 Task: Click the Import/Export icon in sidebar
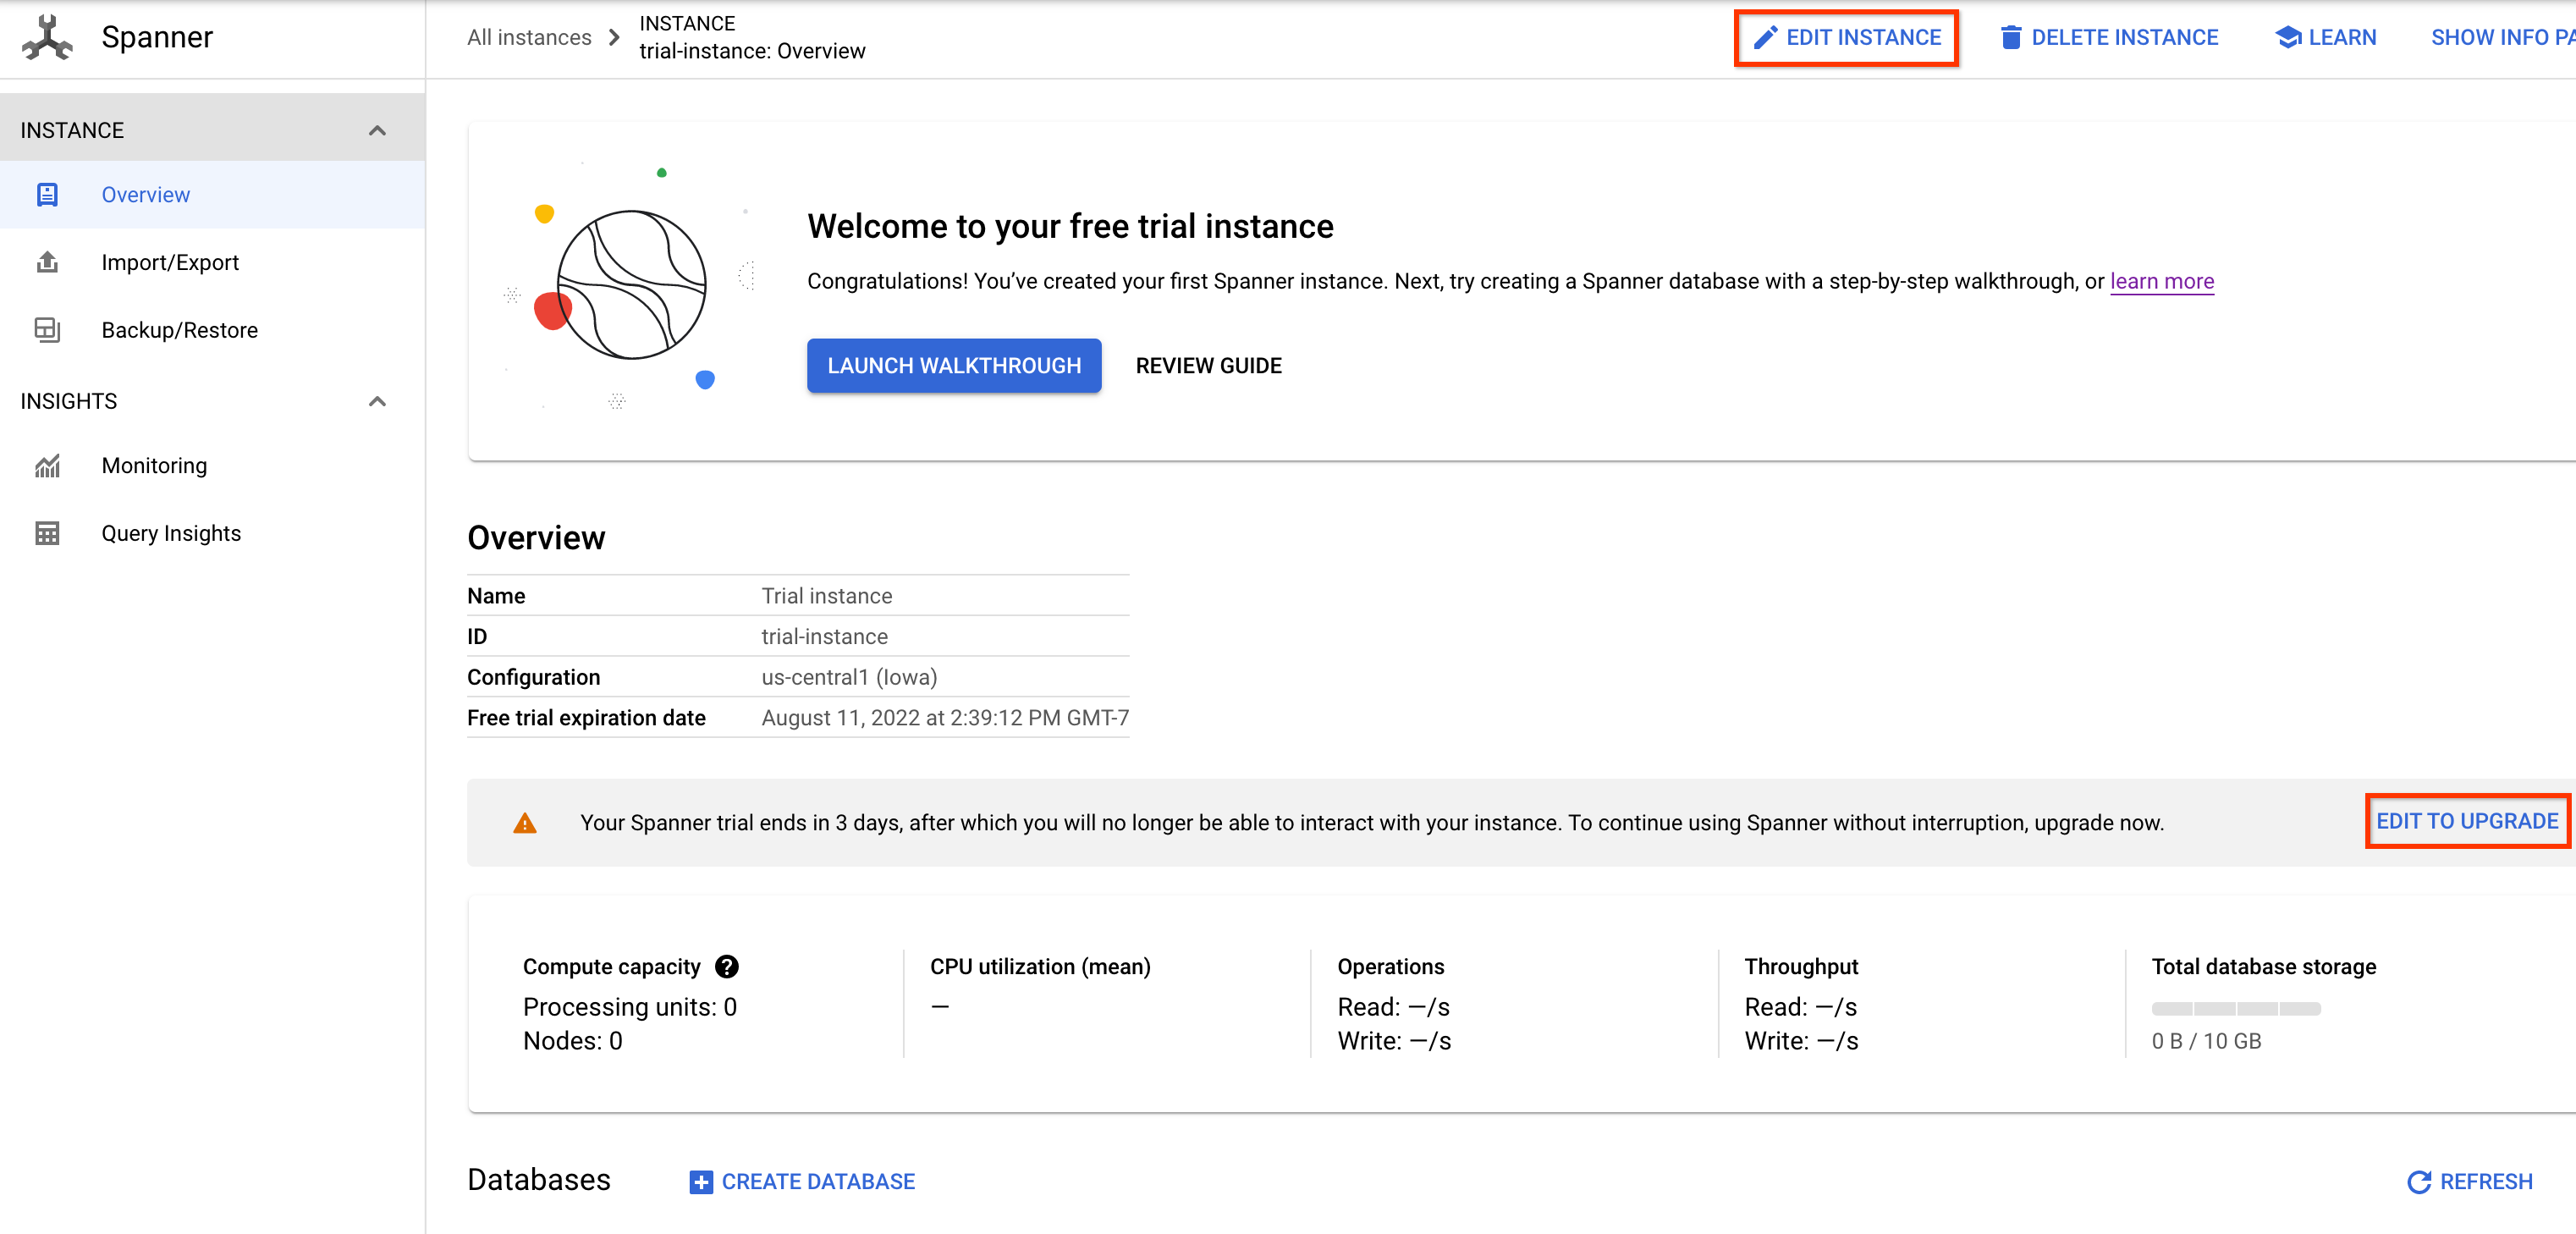[x=46, y=263]
